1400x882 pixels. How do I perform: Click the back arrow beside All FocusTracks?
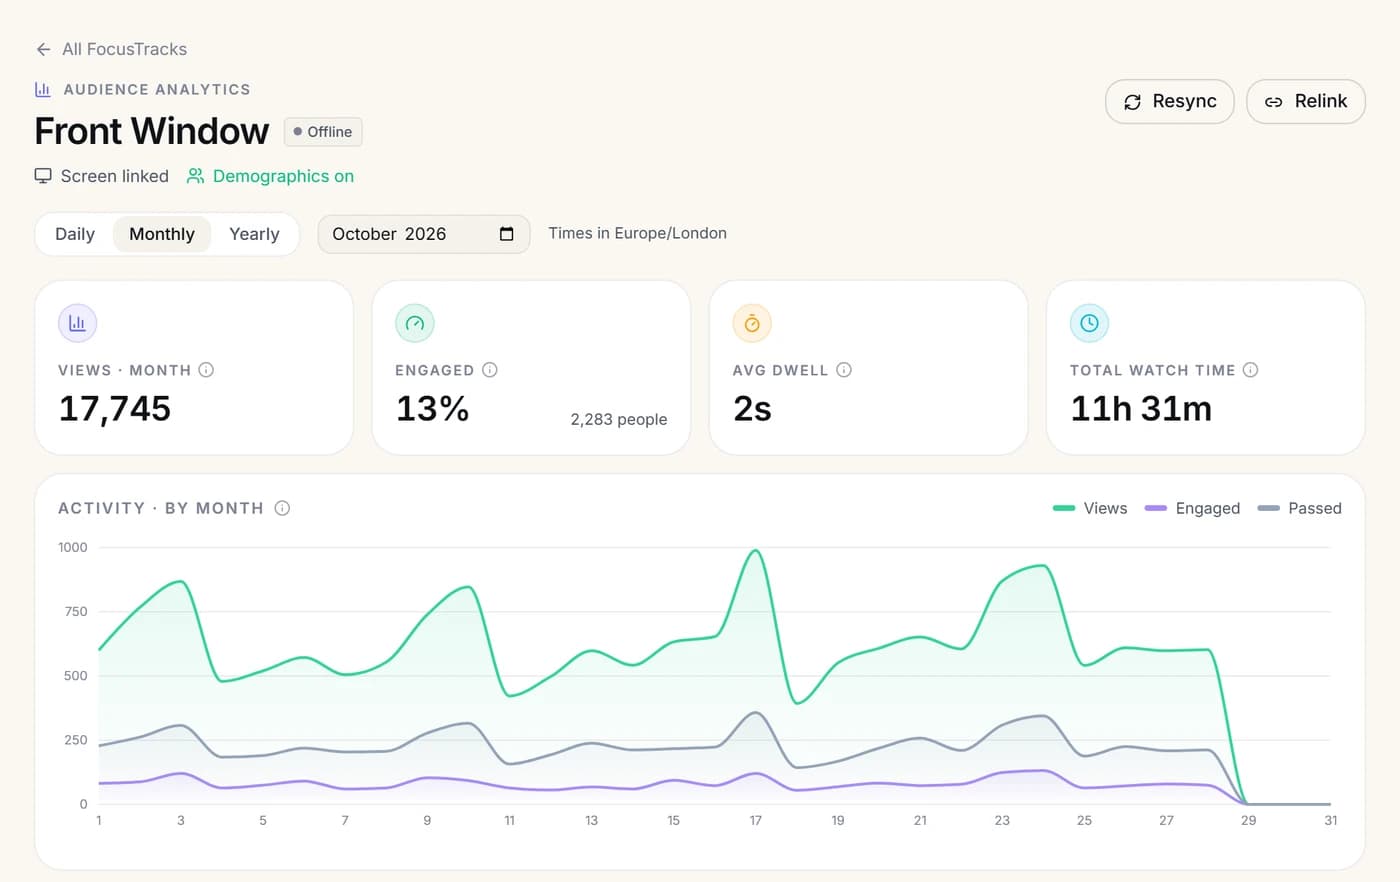pos(43,49)
